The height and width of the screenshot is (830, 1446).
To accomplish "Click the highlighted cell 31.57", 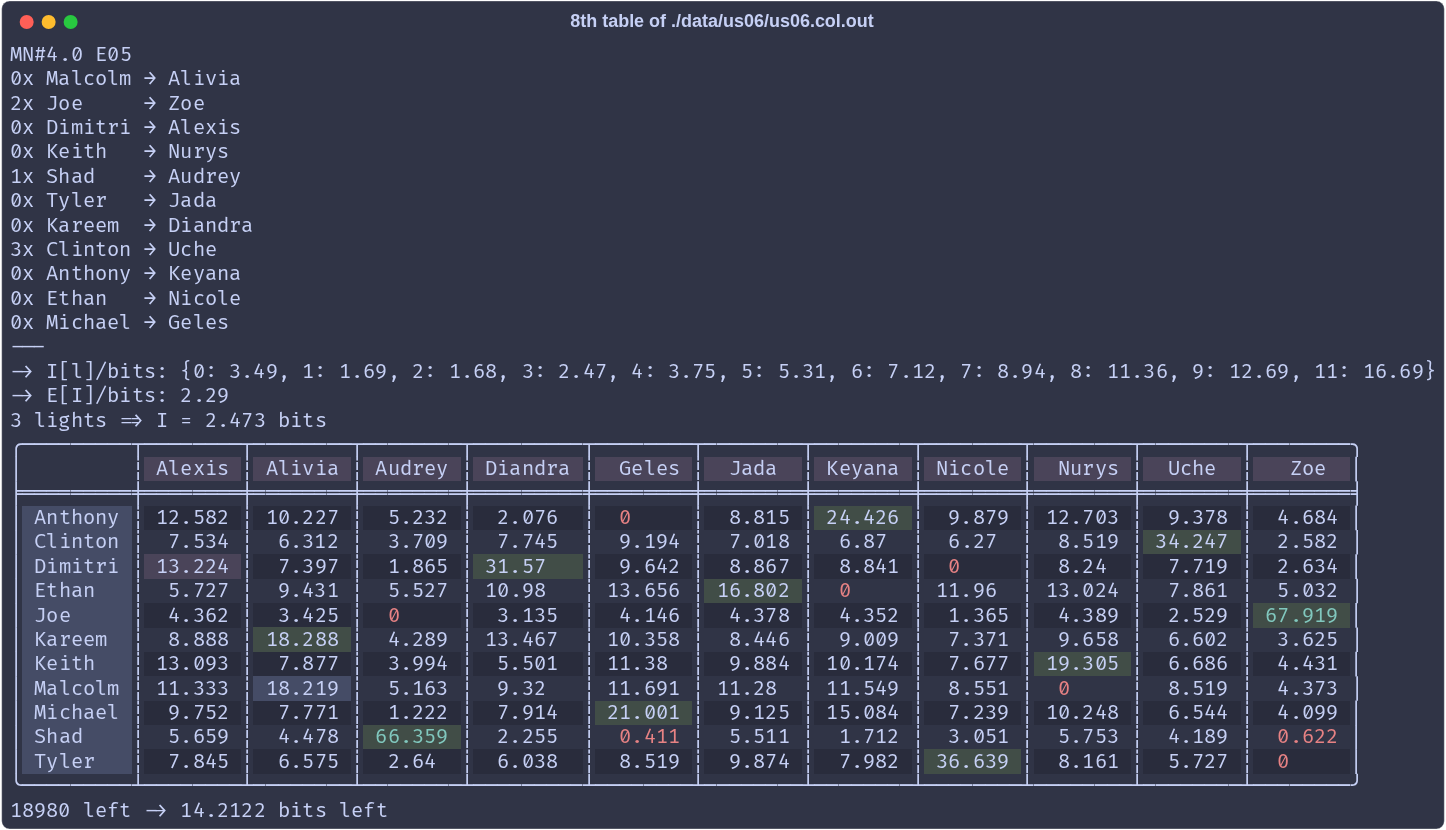I will (x=527, y=566).
